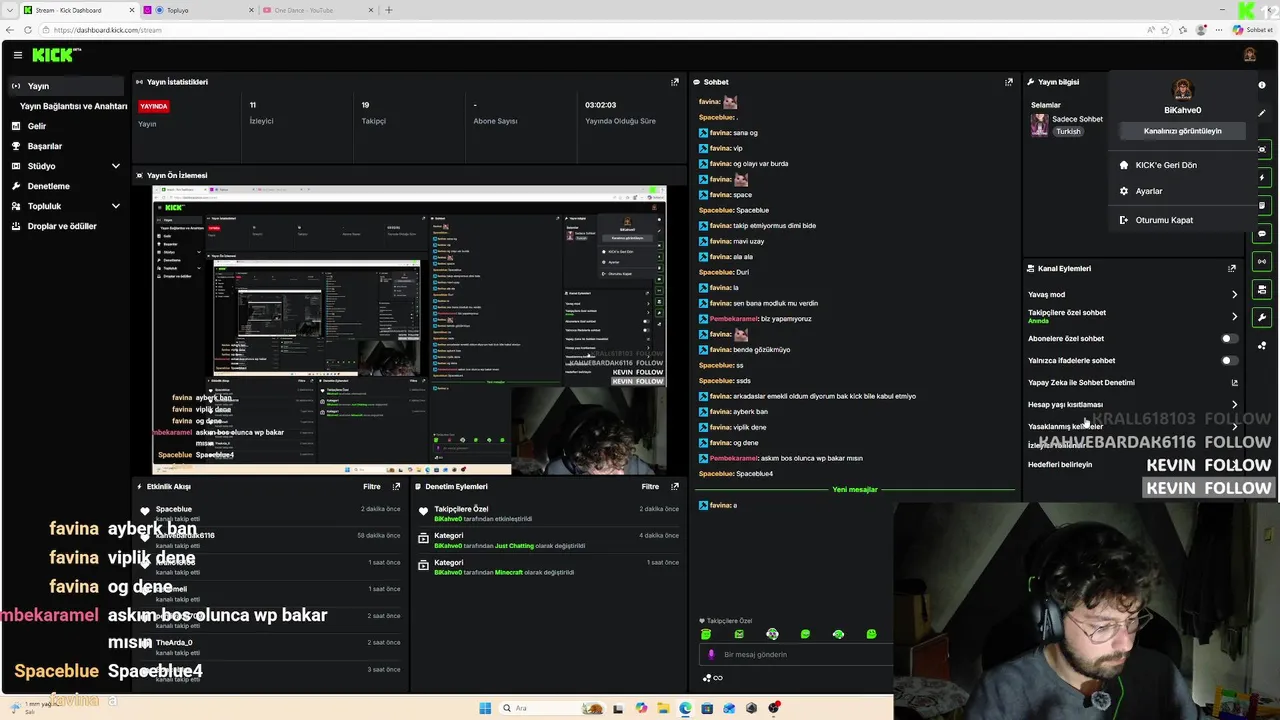Viewport: 1280px width, 720px height.
Task: Open Droplar ve ödüller sidebar item
Action: tap(65, 226)
